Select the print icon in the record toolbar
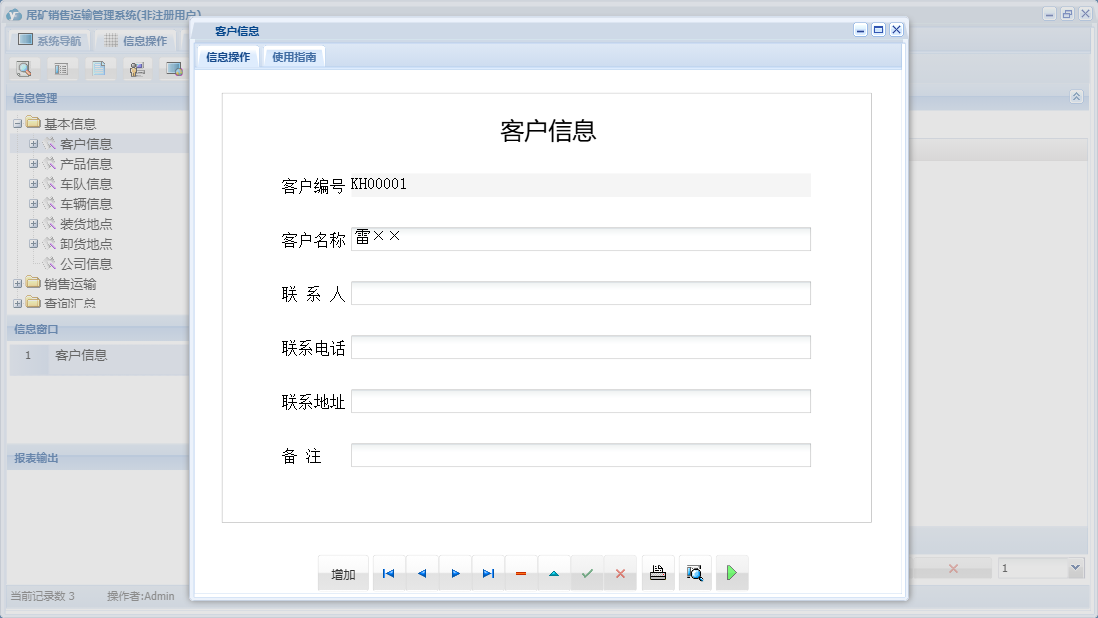 pos(658,573)
